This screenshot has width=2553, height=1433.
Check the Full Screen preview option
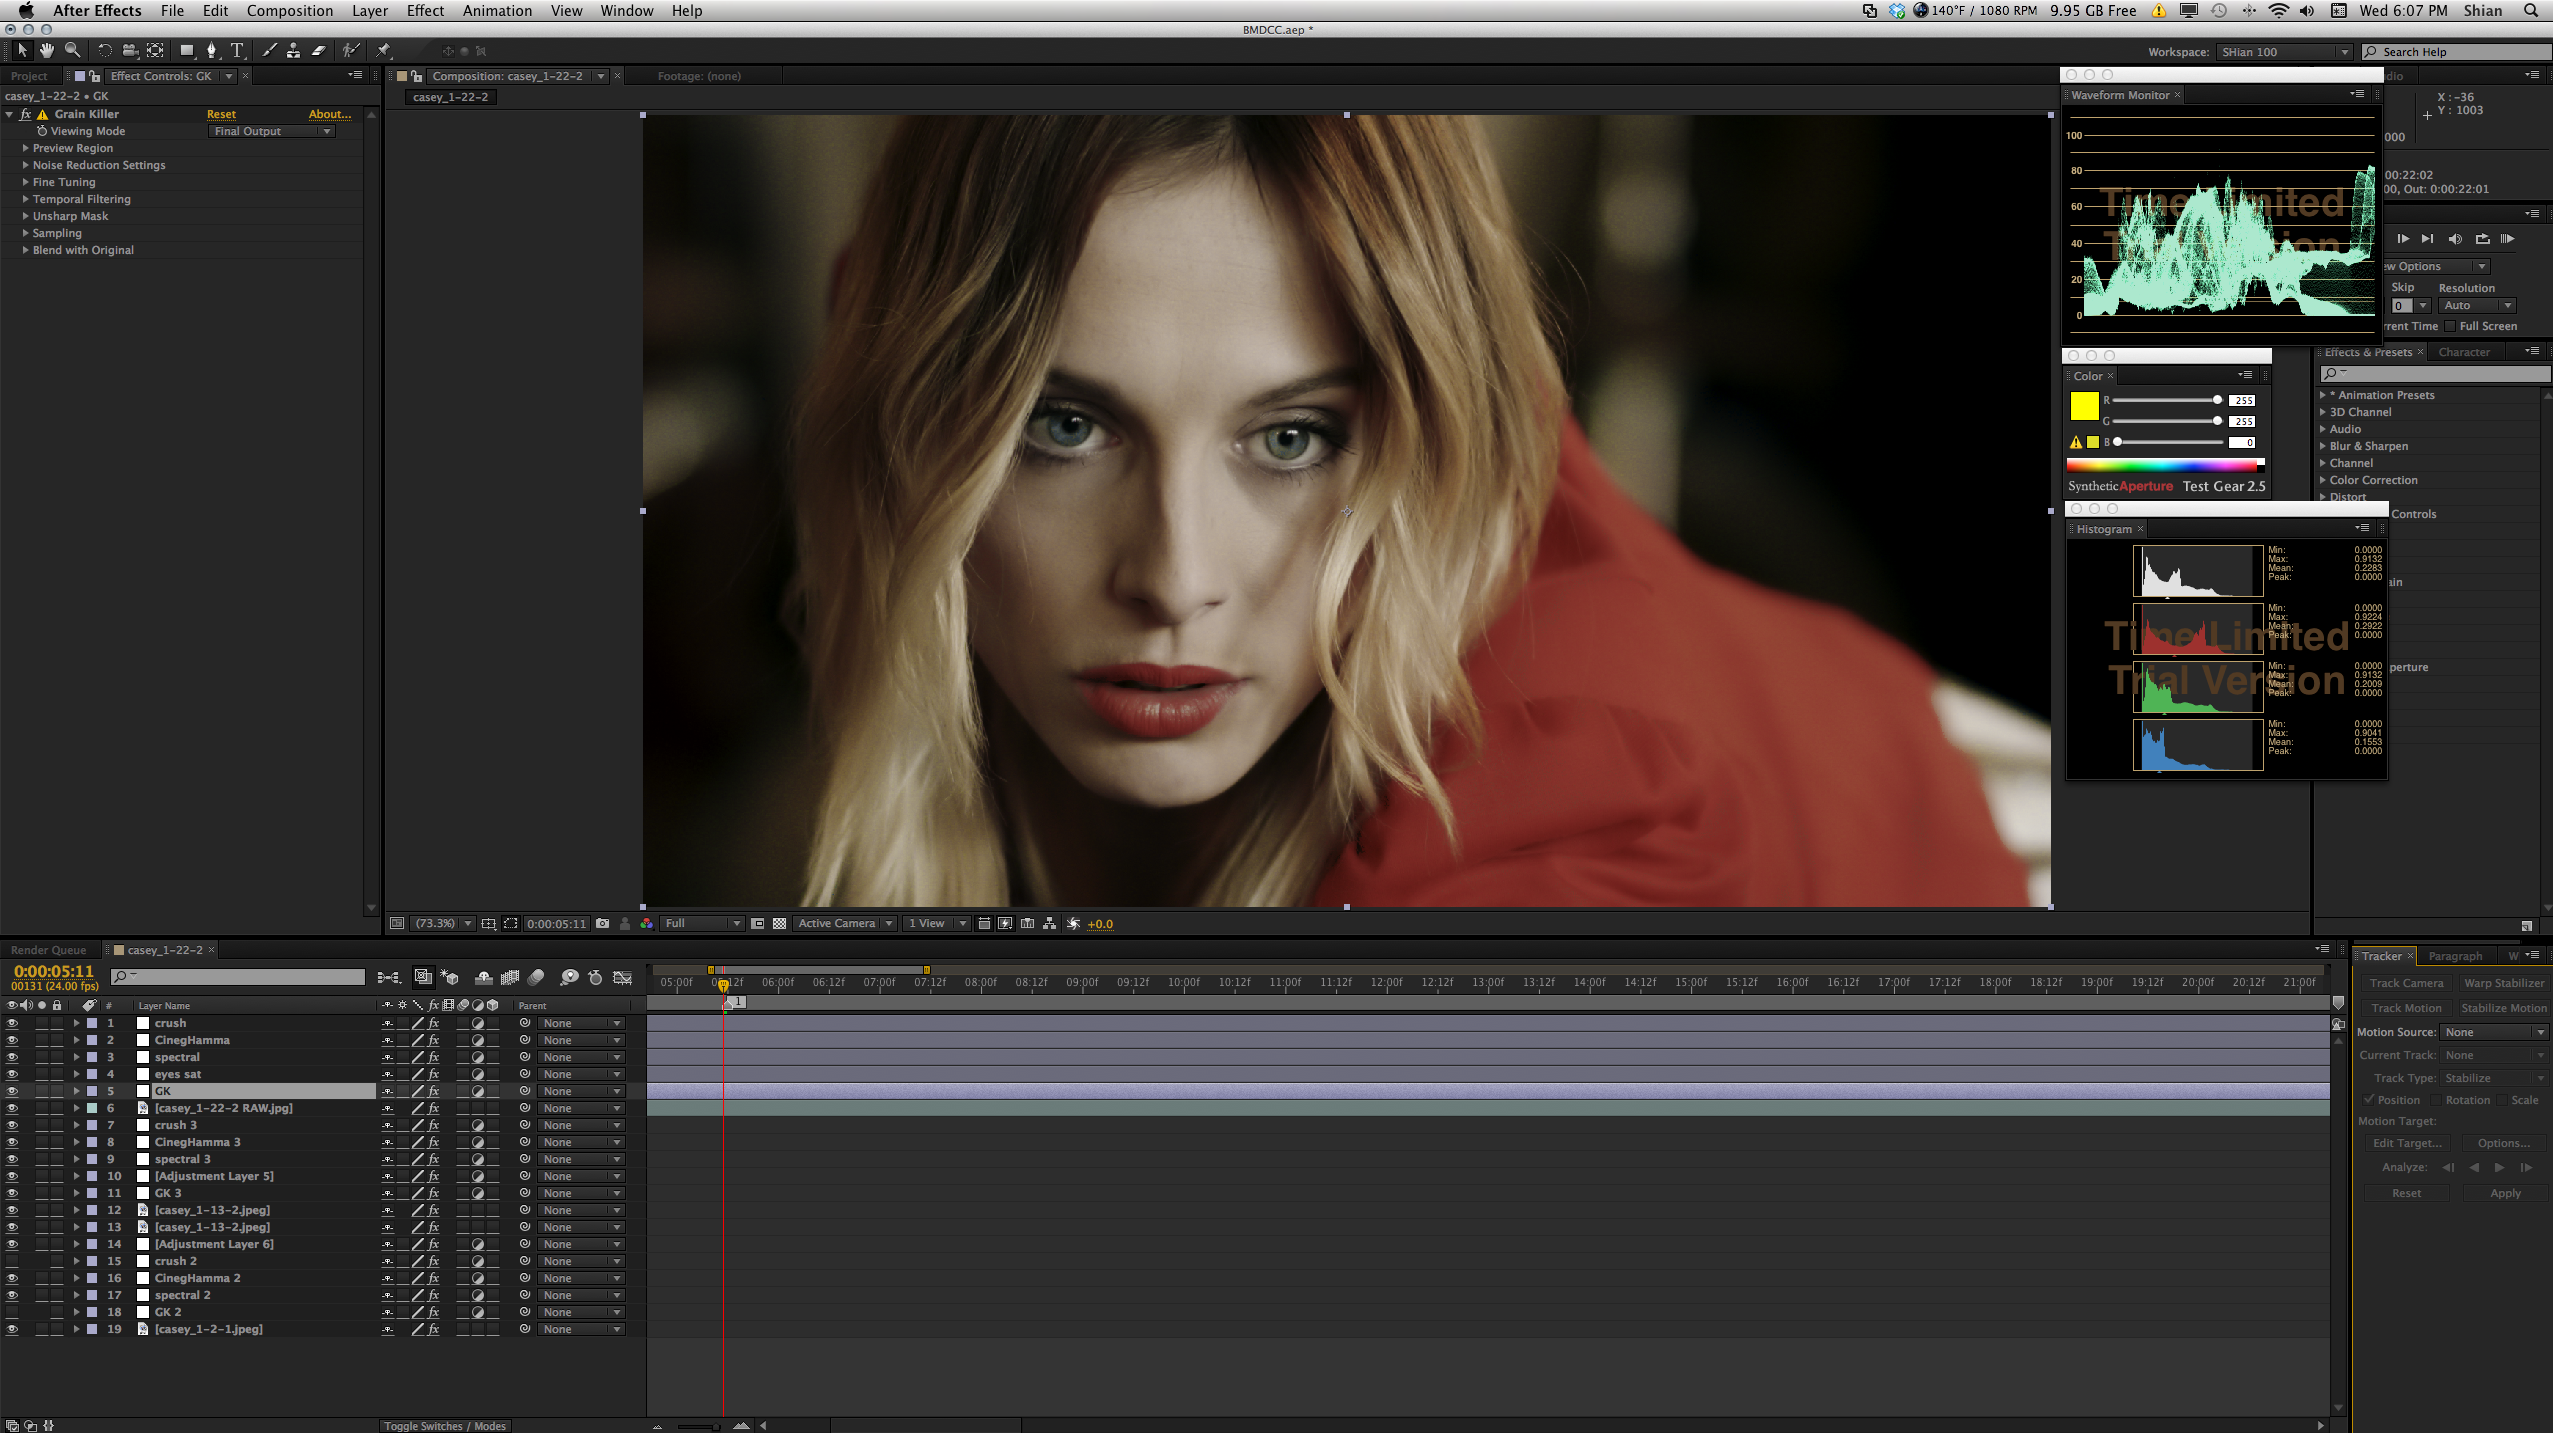[2450, 326]
